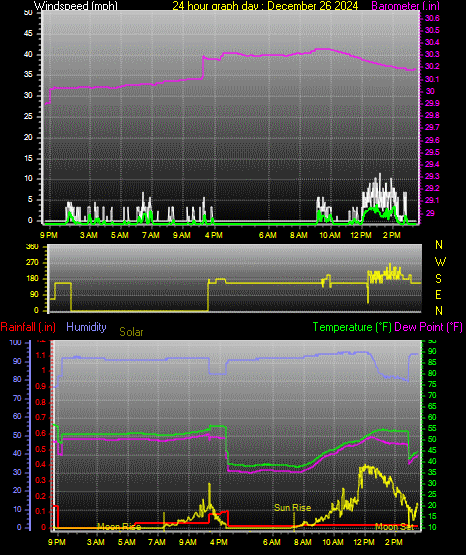This screenshot has height=555, width=466.
Task: Click the Temperature (°F) legend label
Action: click(352, 327)
